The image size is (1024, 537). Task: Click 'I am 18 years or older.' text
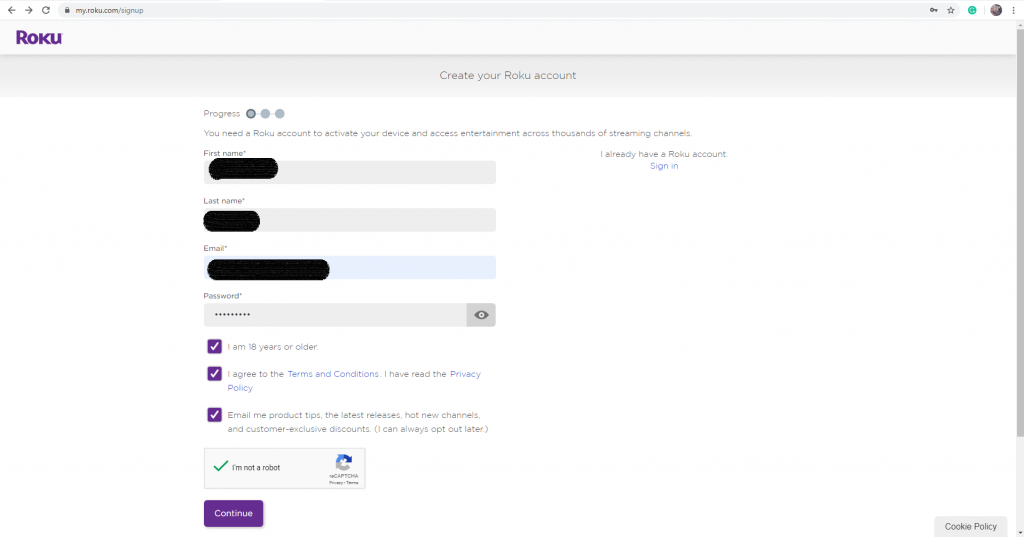273,347
